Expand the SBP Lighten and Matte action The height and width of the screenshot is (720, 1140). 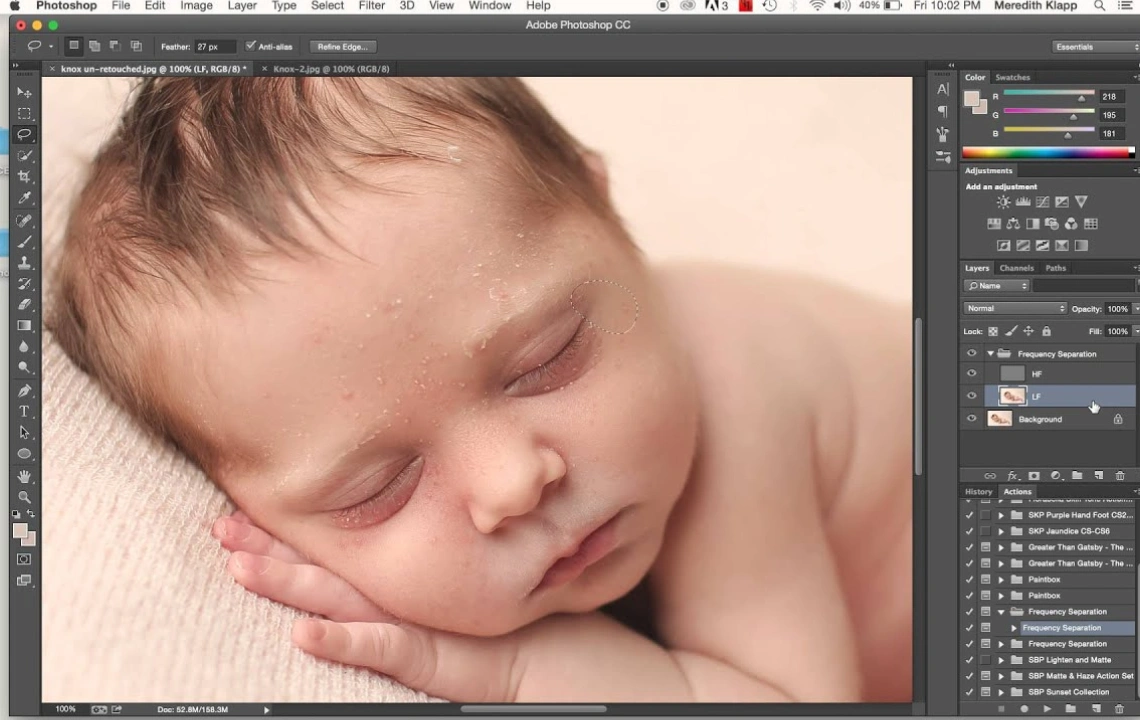tap(1002, 659)
